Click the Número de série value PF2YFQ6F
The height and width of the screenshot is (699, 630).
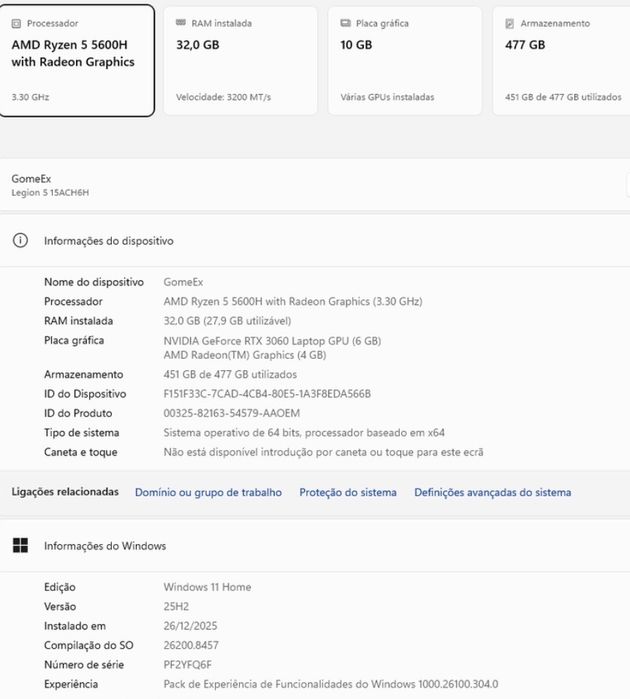(188, 665)
